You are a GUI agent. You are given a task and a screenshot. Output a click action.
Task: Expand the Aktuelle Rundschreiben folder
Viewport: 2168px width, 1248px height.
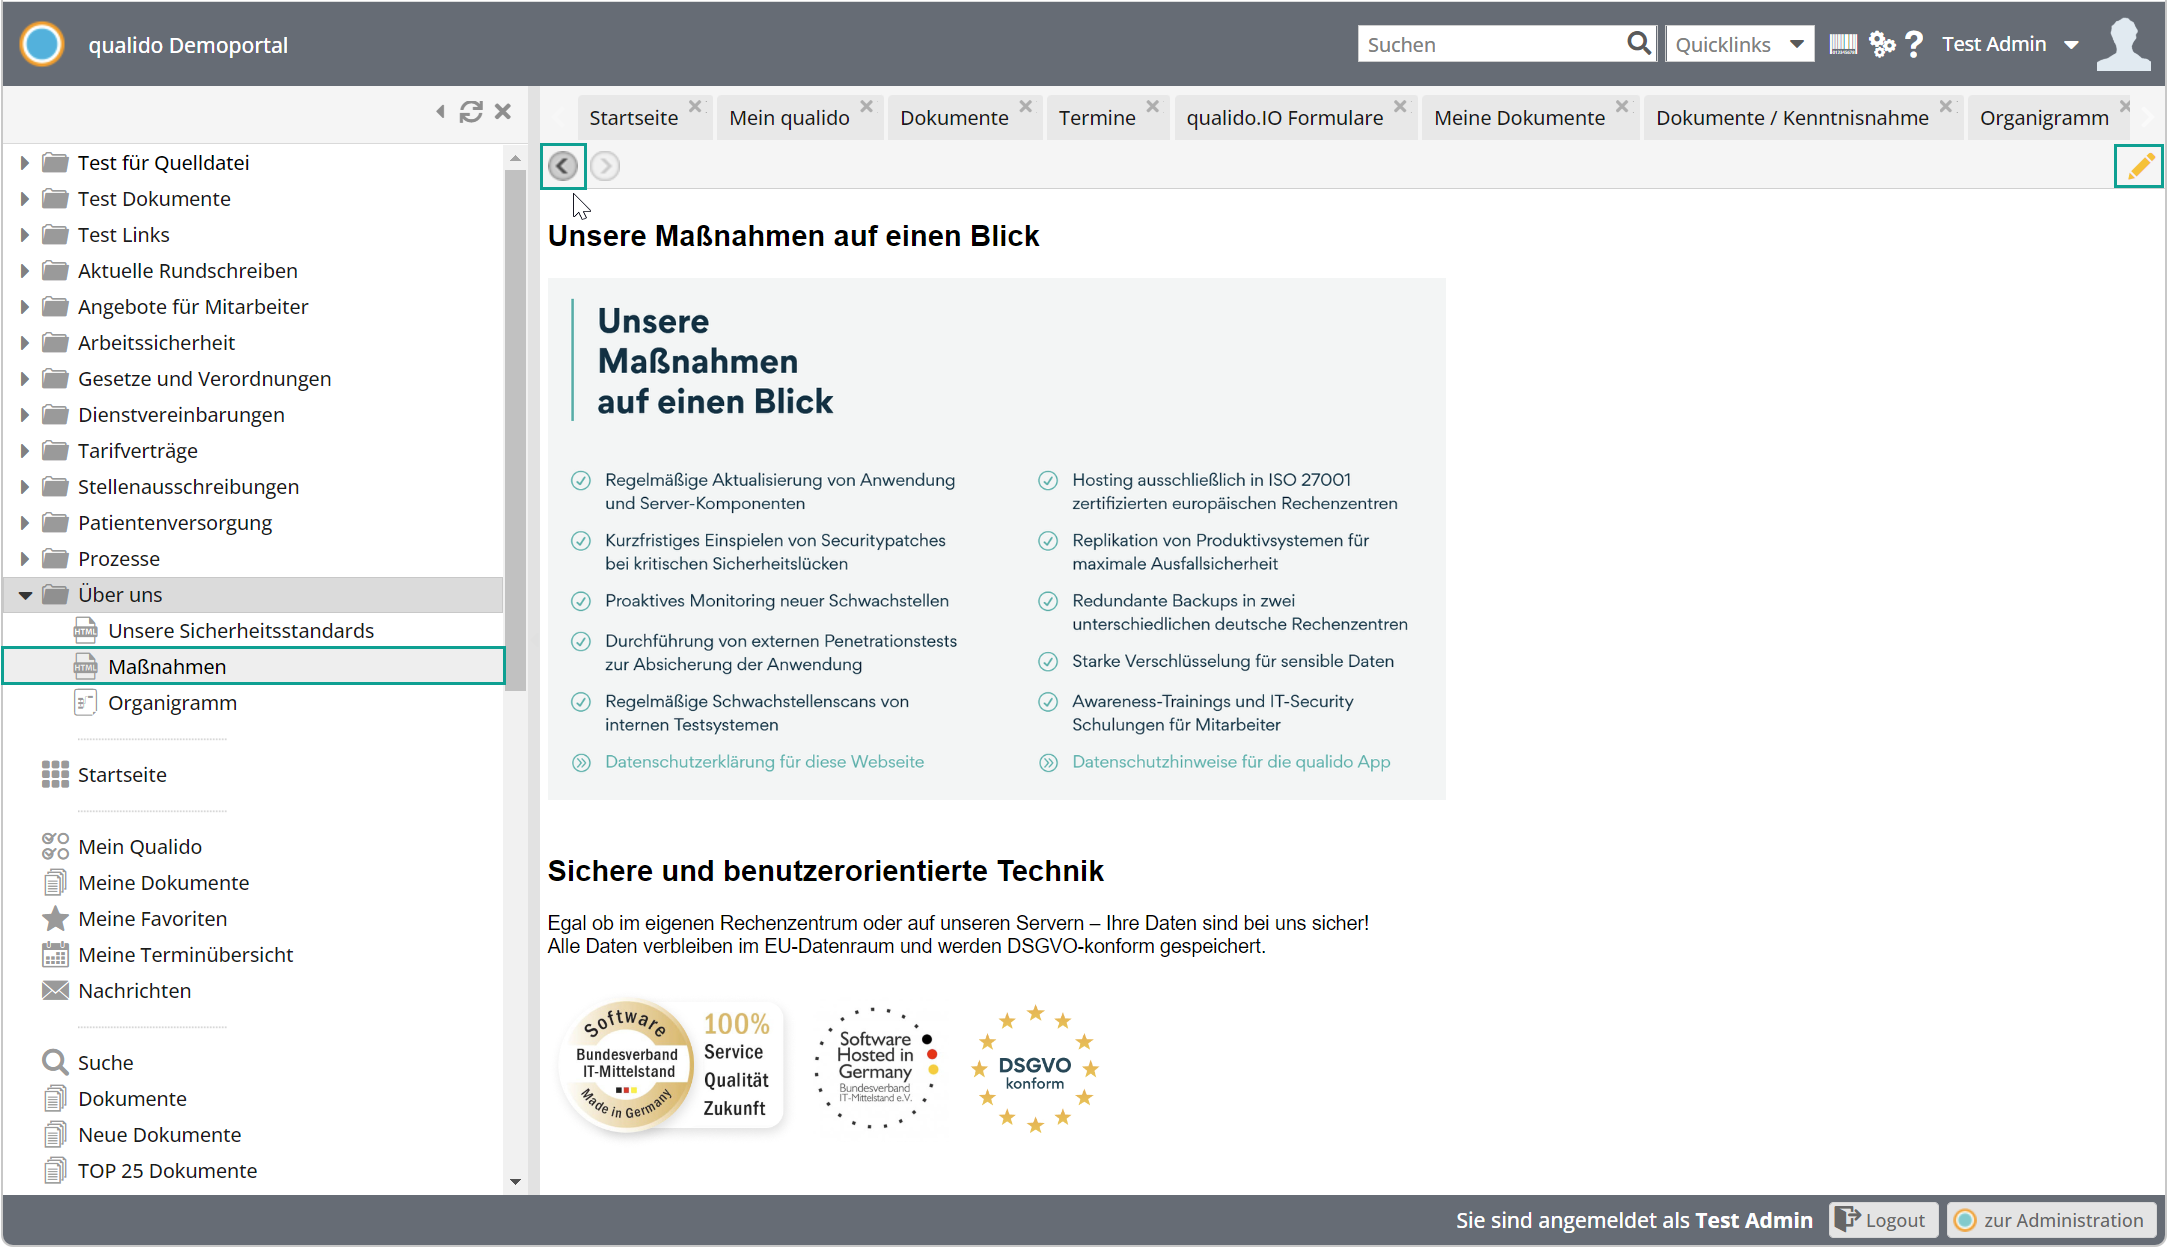(25, 271)
